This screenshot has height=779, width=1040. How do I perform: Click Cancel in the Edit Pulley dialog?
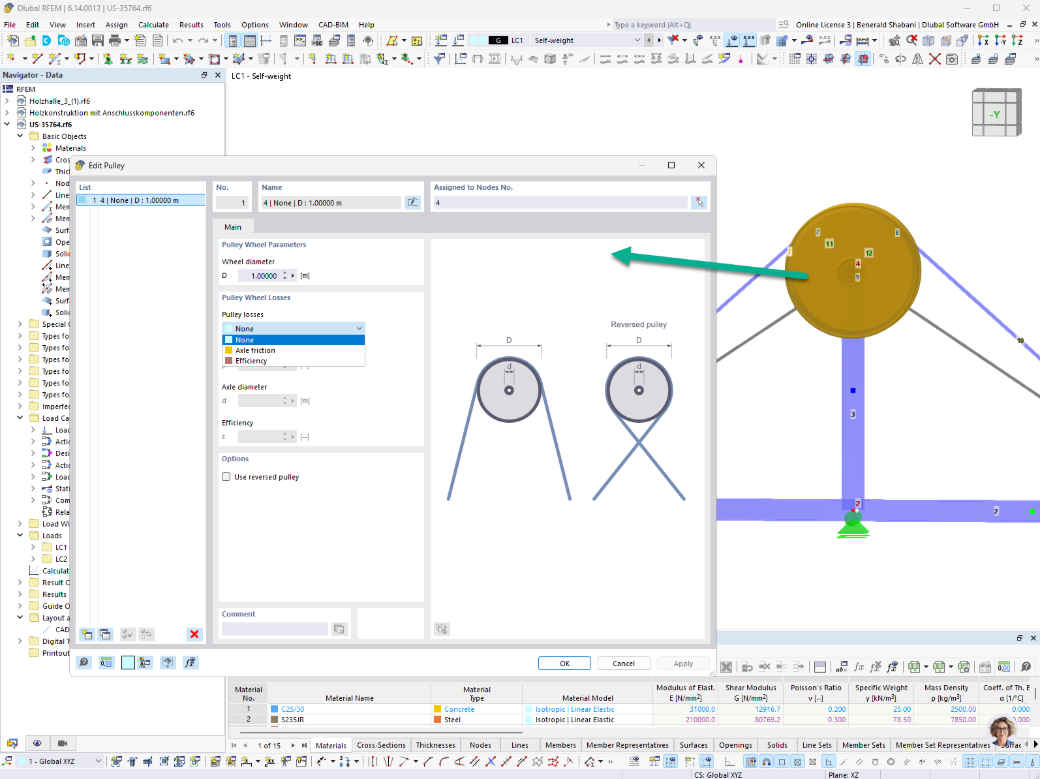click(x=623, y=663)
